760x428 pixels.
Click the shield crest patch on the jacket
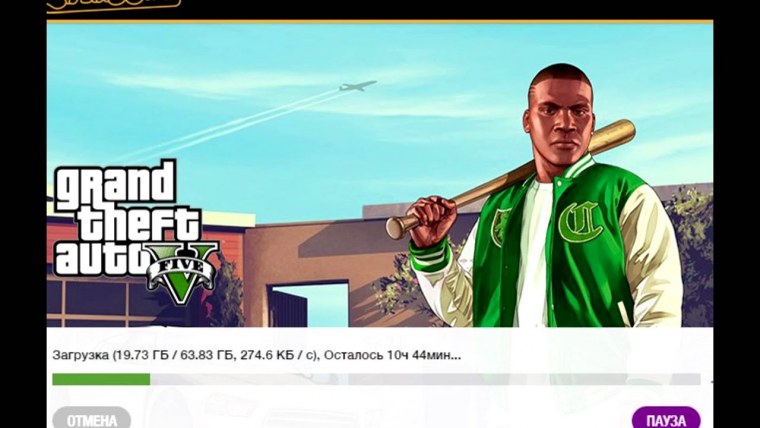(500, 226)
